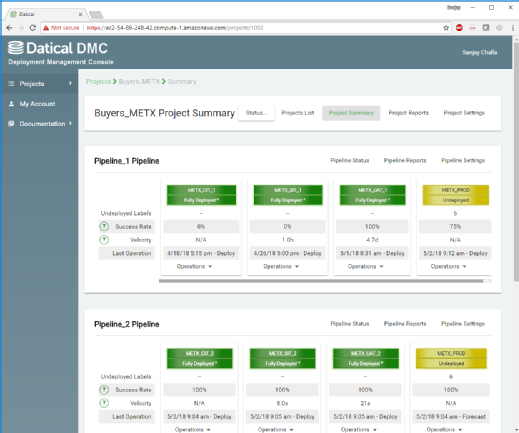Open Operations dropdown for METX_UAT_2

coord(359,429)
